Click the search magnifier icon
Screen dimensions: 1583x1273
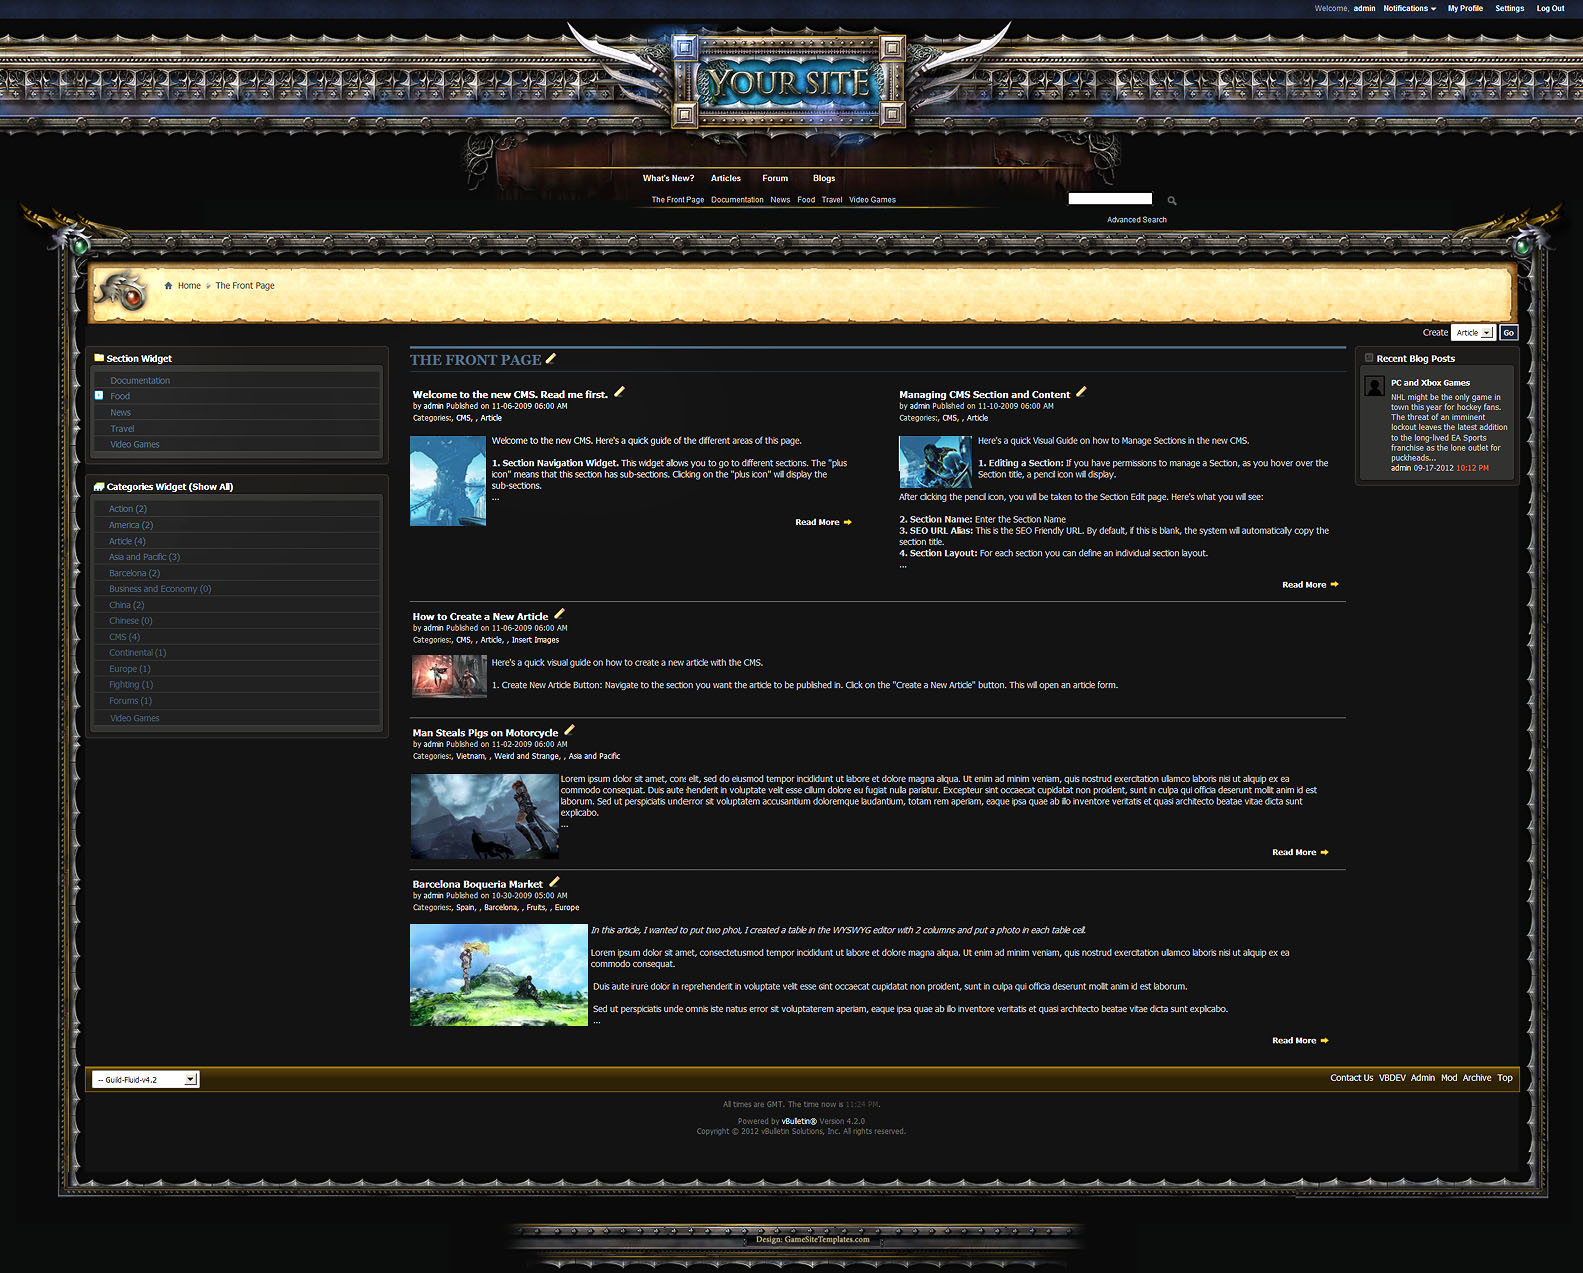coord(1171,201)
